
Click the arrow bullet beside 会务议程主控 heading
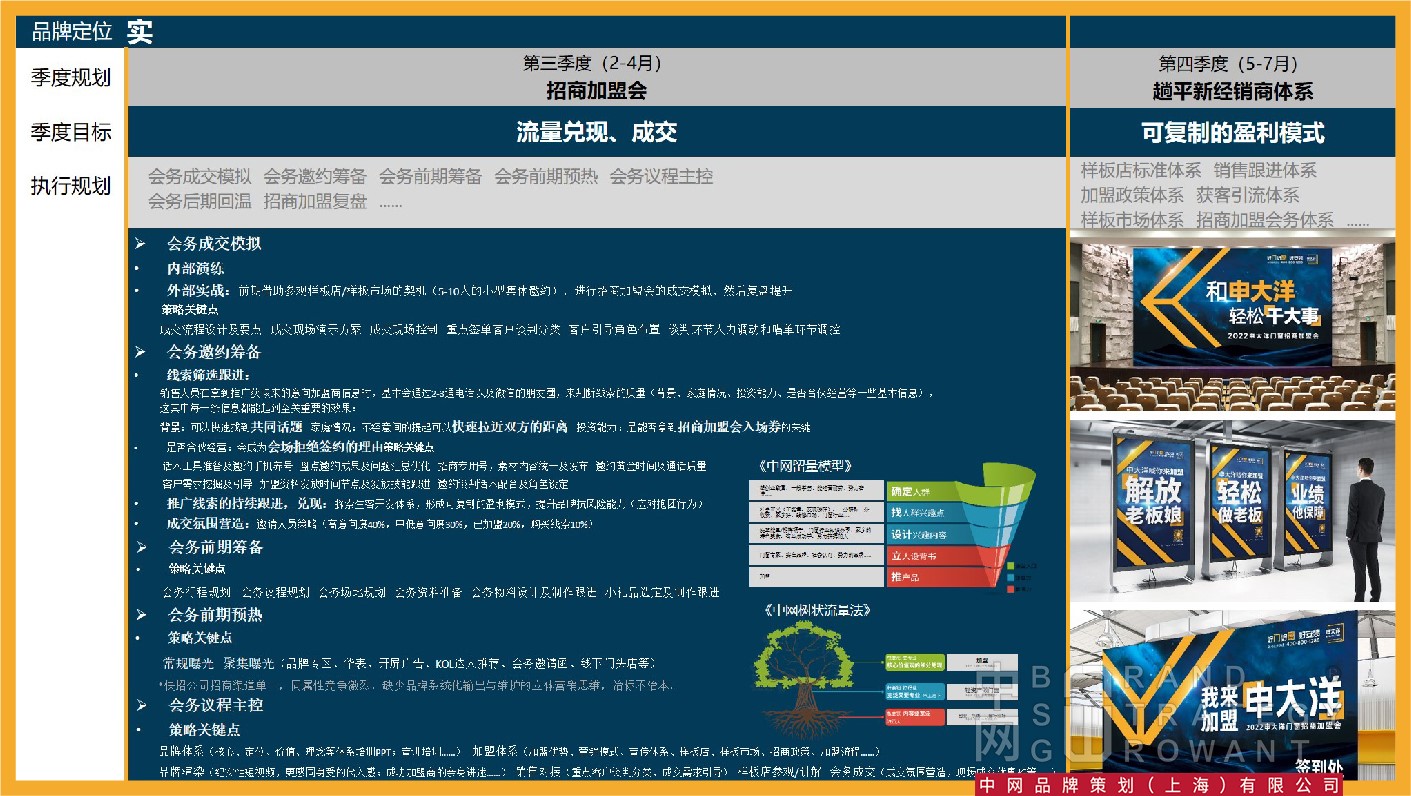141,705
